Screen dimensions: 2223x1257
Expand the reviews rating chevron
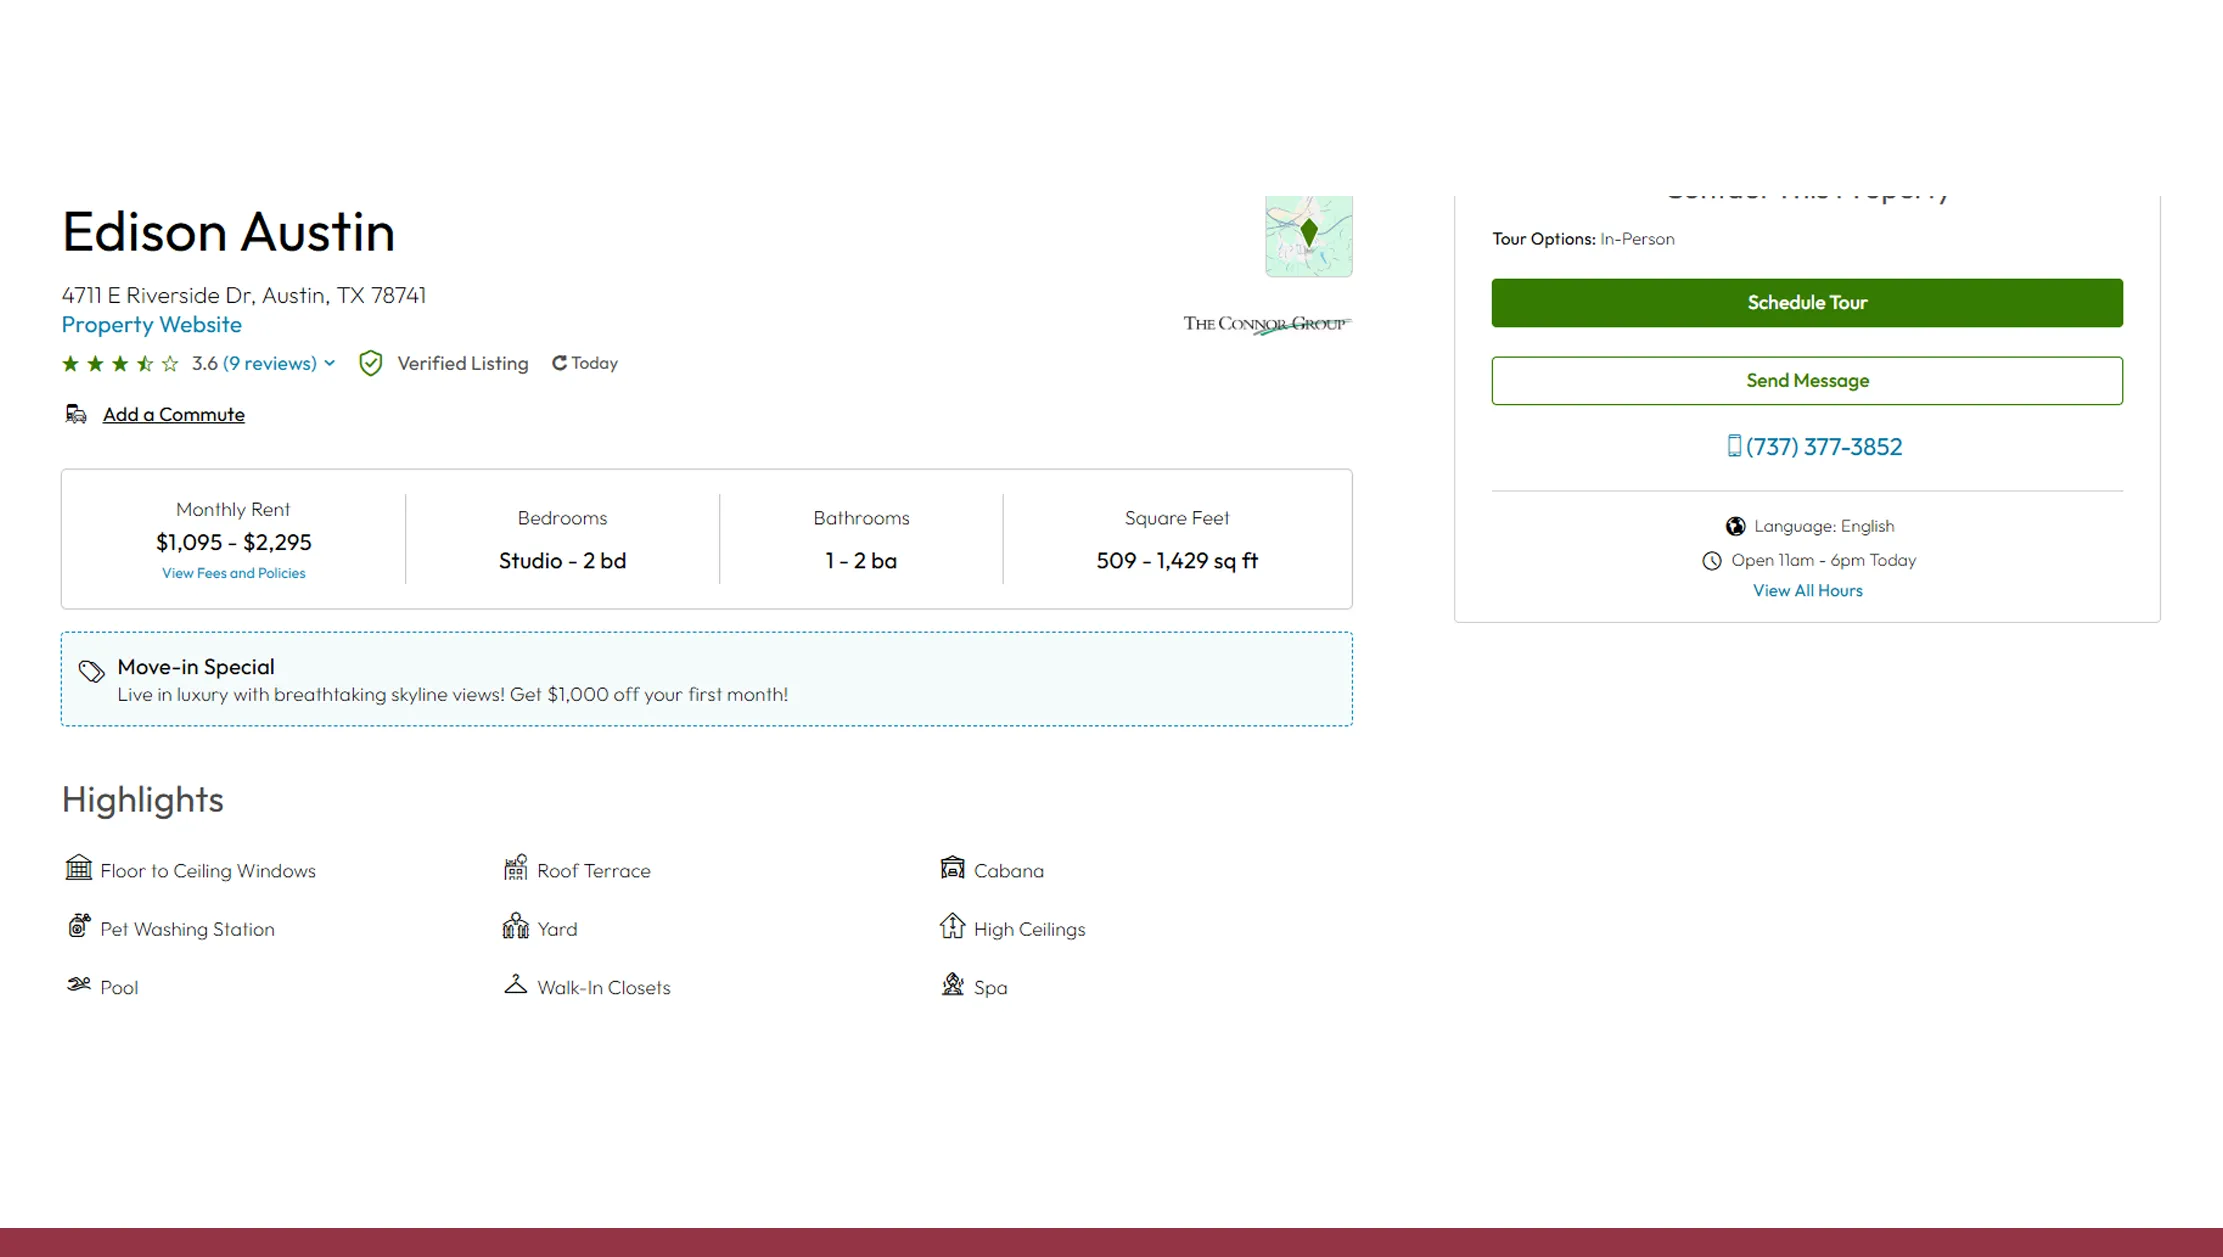pyautogui.click(x=330, y=363)
